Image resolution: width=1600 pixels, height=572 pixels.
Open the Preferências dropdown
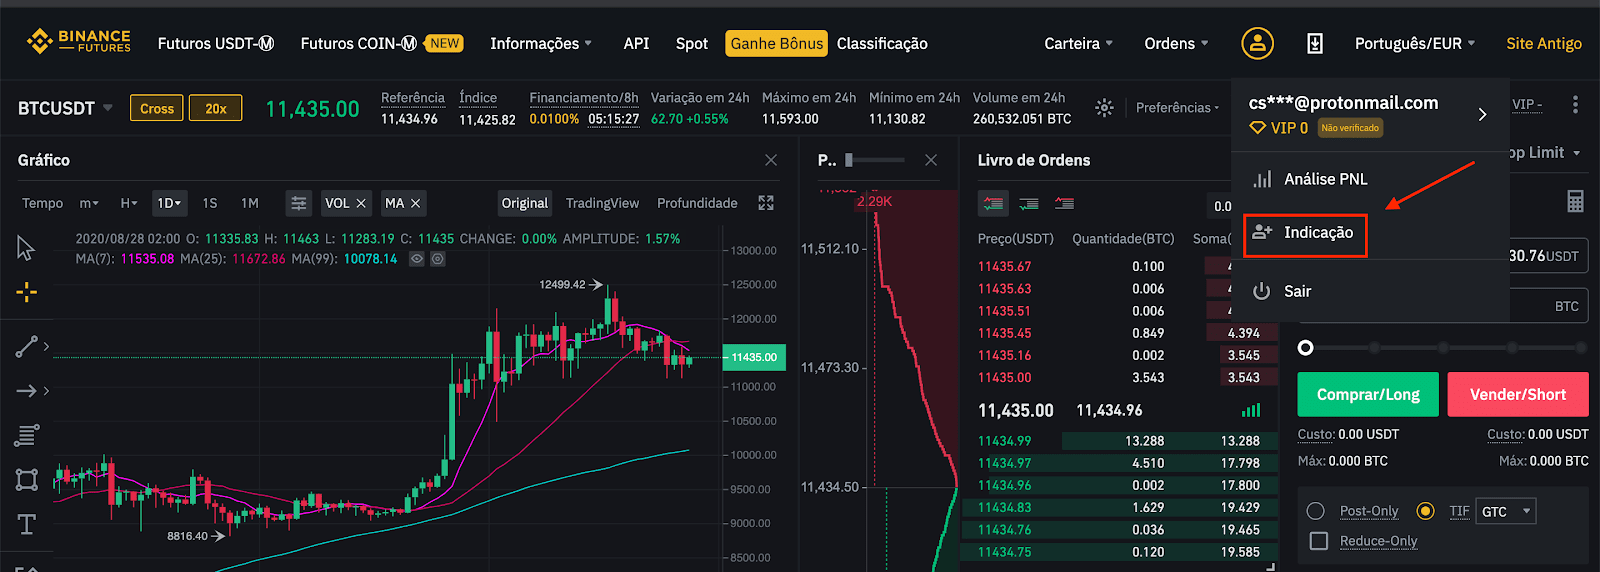pyautogui.click(x=1177, y=108)
